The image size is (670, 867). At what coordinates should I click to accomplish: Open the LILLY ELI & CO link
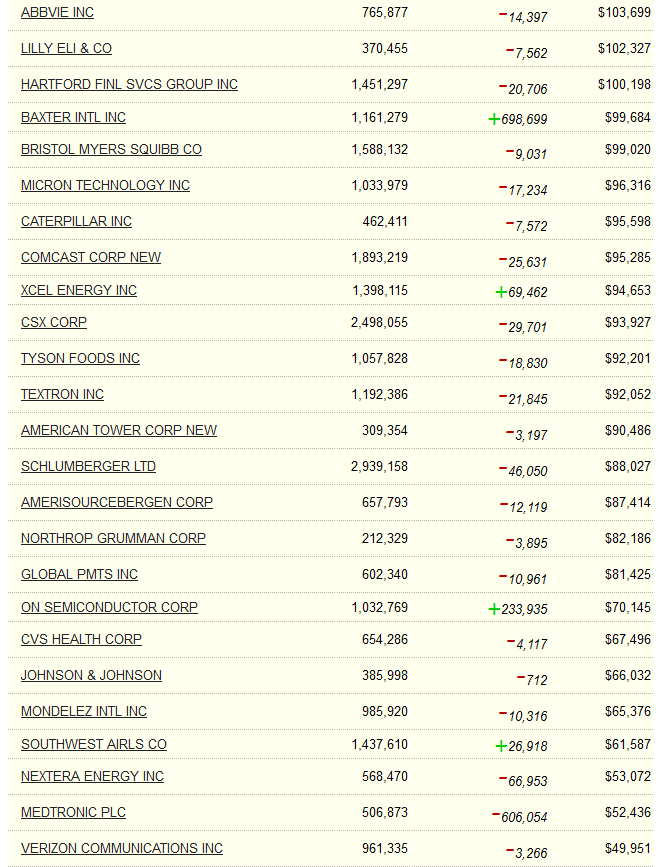click(66, 48)
